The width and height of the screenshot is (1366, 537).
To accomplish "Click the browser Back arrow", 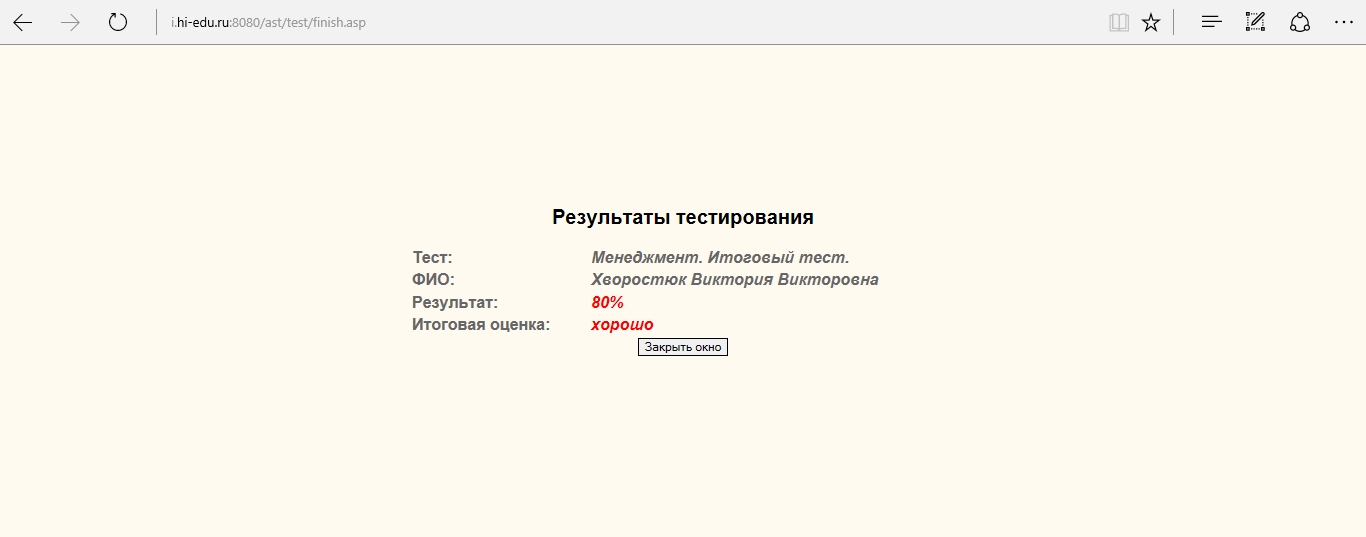I will (22, 22).
